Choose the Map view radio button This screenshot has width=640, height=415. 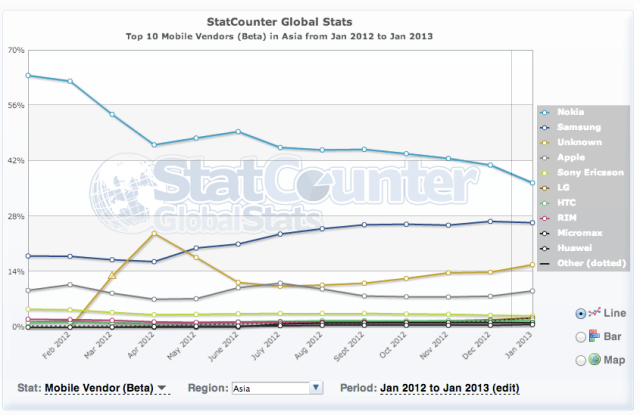[x=581, y=360]
